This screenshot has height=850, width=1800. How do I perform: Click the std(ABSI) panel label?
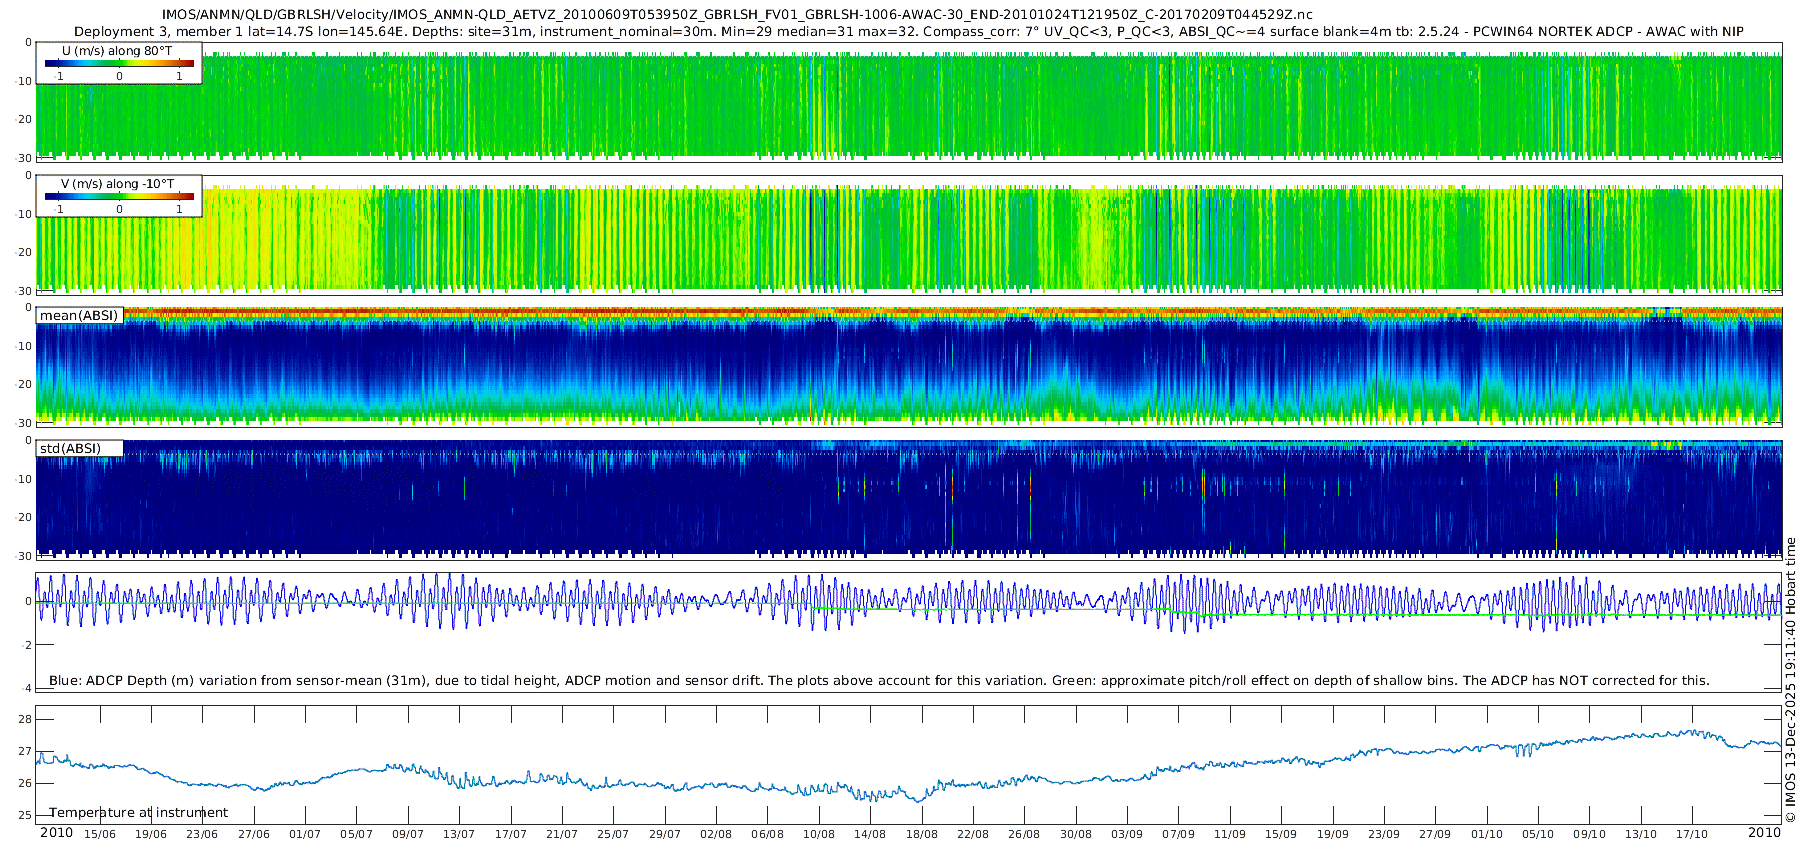(x=70, y=448)
